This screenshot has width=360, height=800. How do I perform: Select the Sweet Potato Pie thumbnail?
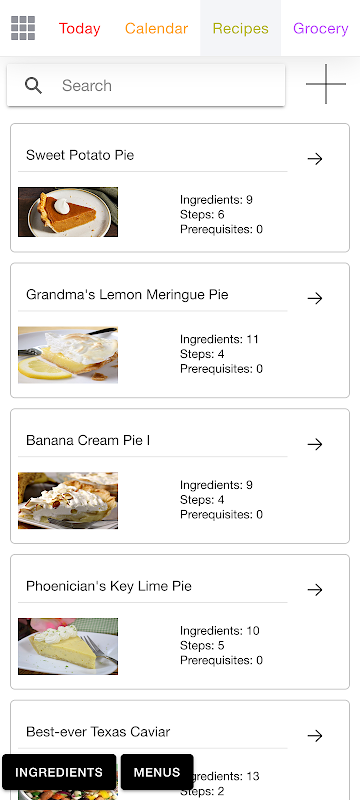(x=68, y=212)
